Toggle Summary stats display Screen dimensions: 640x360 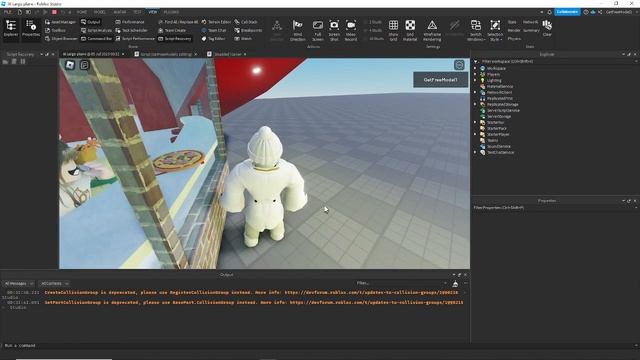pyautogui.click(x=531, y=30)
